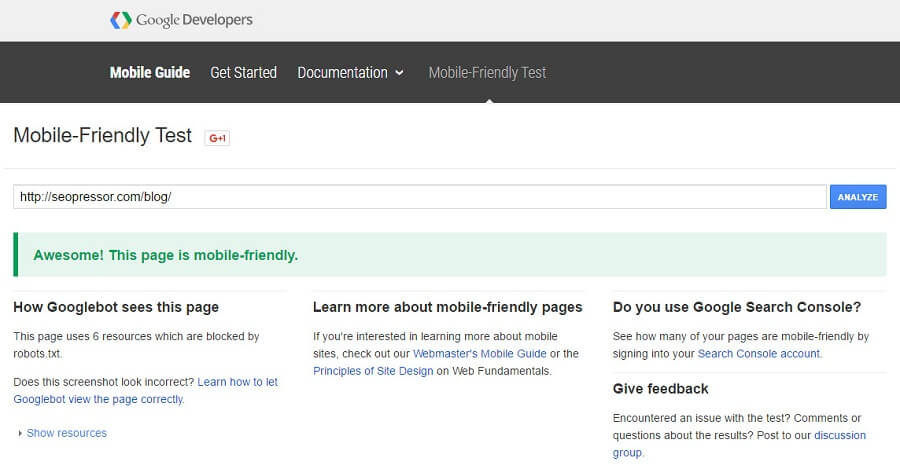Viewport: 900px width, 469px height.
Task: Follow the Principles of Site Design link
Action: click(373, 371)
